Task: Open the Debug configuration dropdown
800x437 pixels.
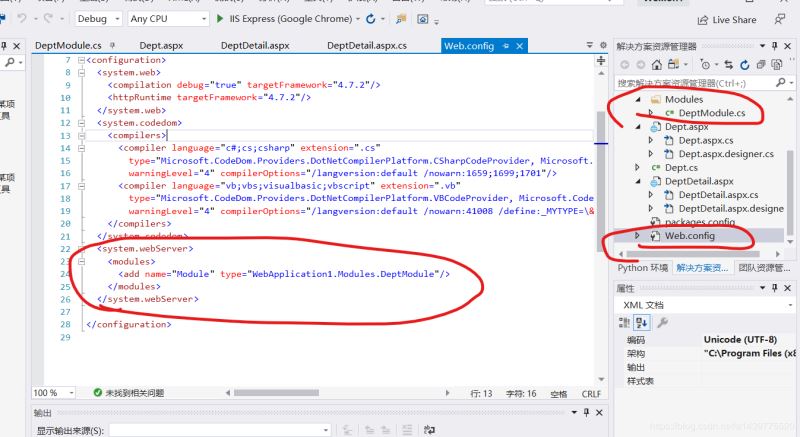Action: pyautogui.click(x=98, y=19)
